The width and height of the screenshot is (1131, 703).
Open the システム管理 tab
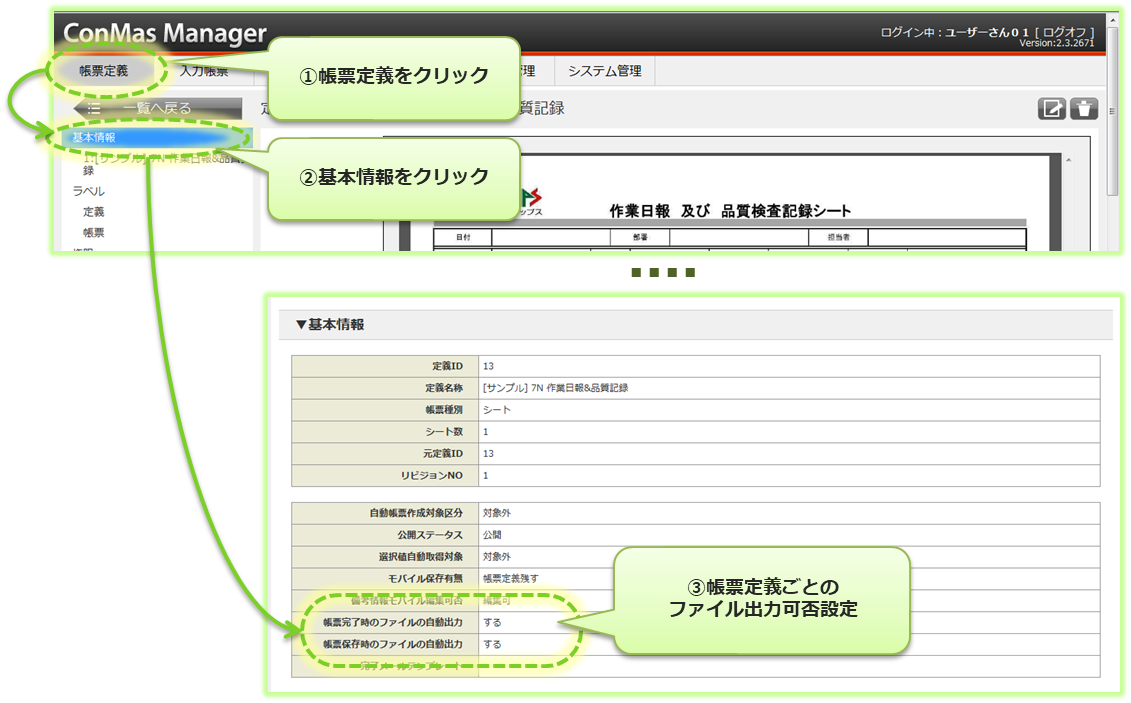(x=604, y=71)
